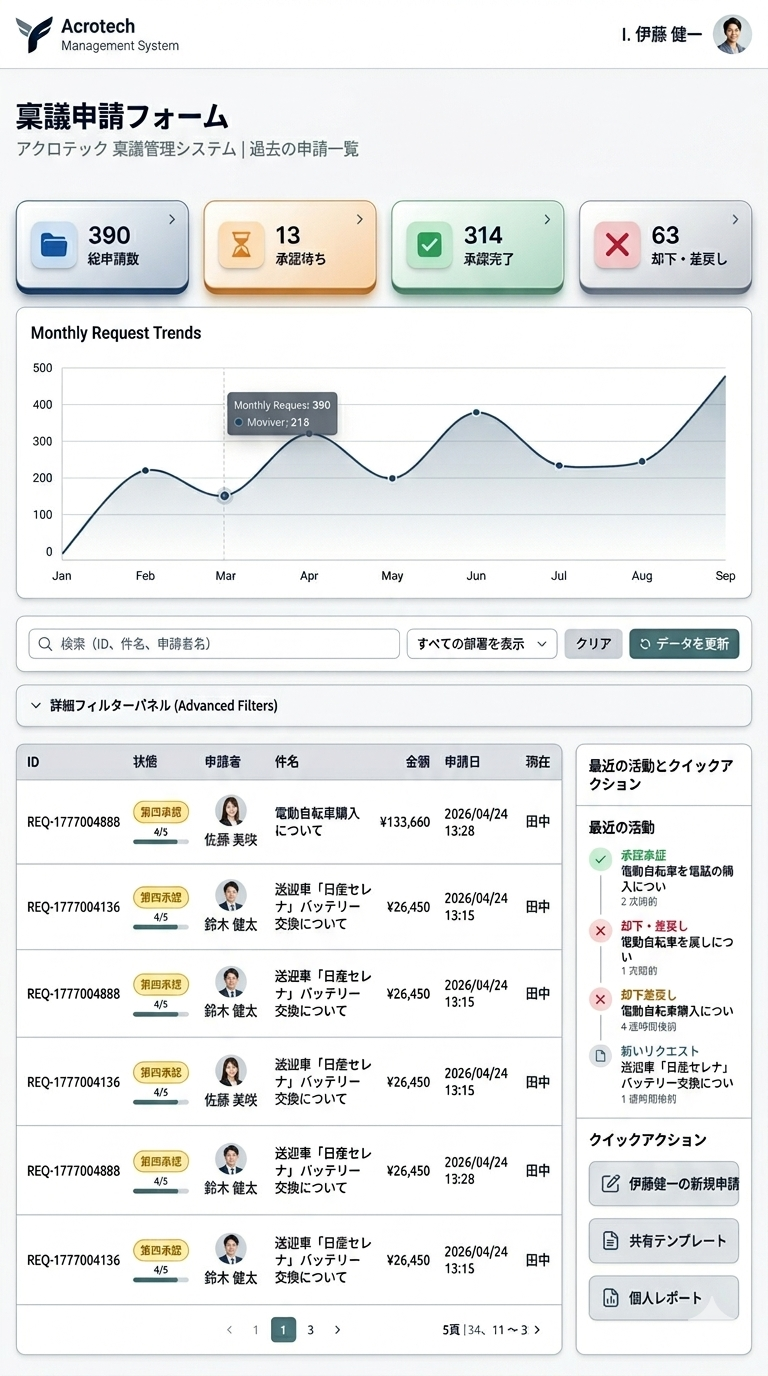This screenshot has height=1376, width=768.
Task: Select the highlighted current page 1
Action: (x=283, y=1330)
